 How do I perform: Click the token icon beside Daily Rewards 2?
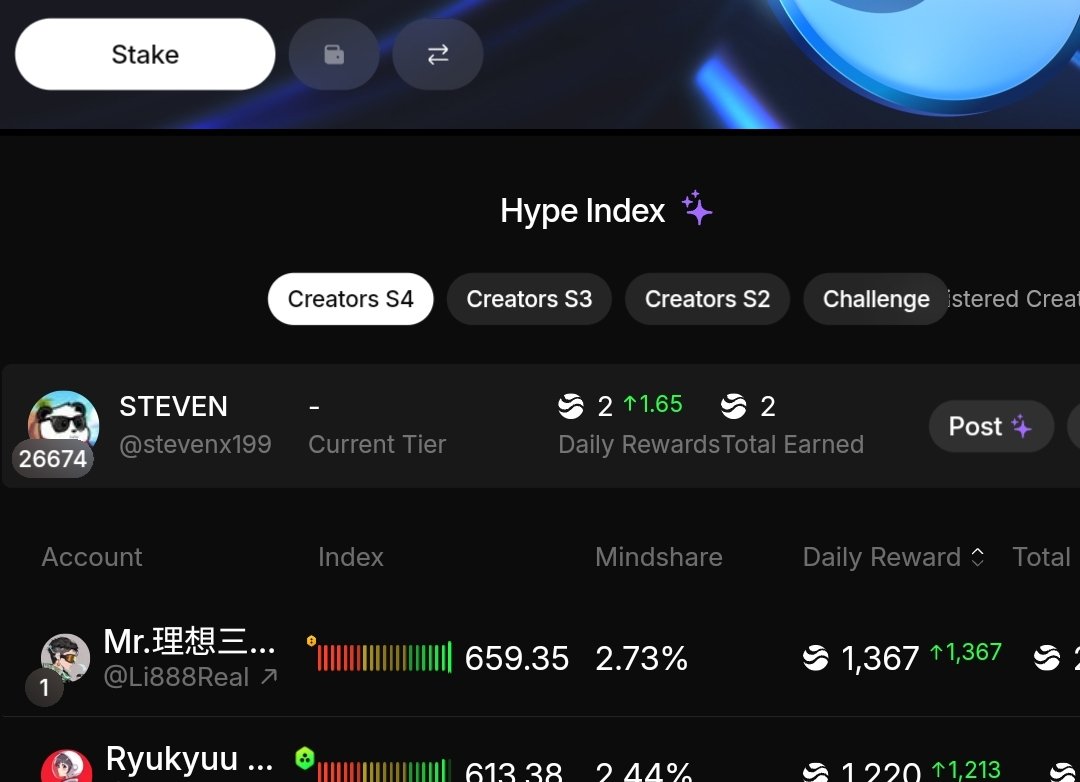pyautogui.click(x=571, y=407)
